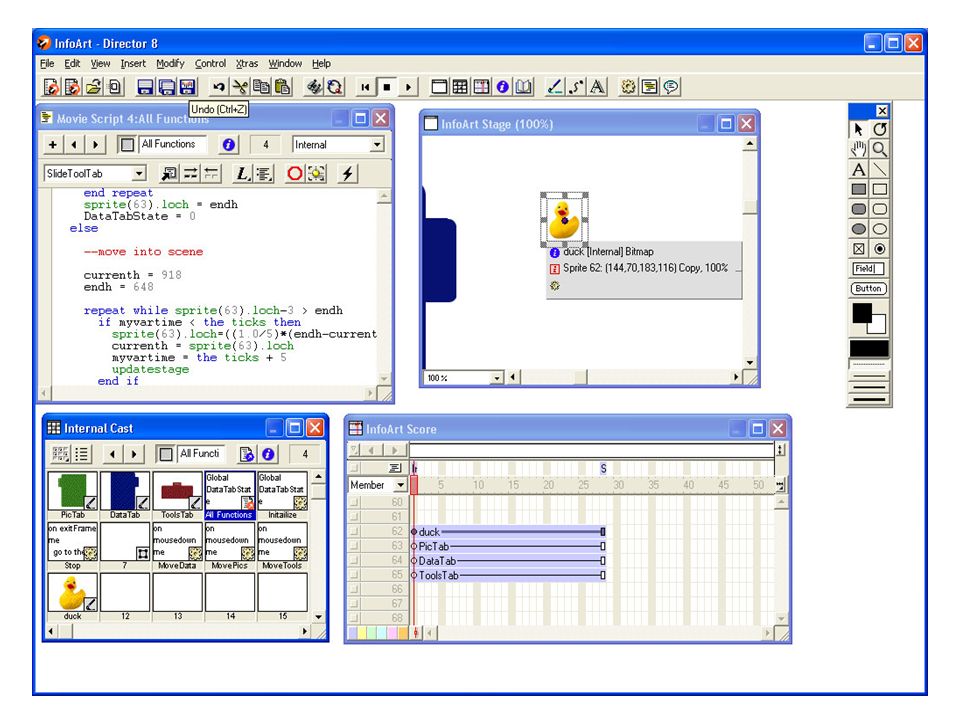Open the Window menu

285,63
